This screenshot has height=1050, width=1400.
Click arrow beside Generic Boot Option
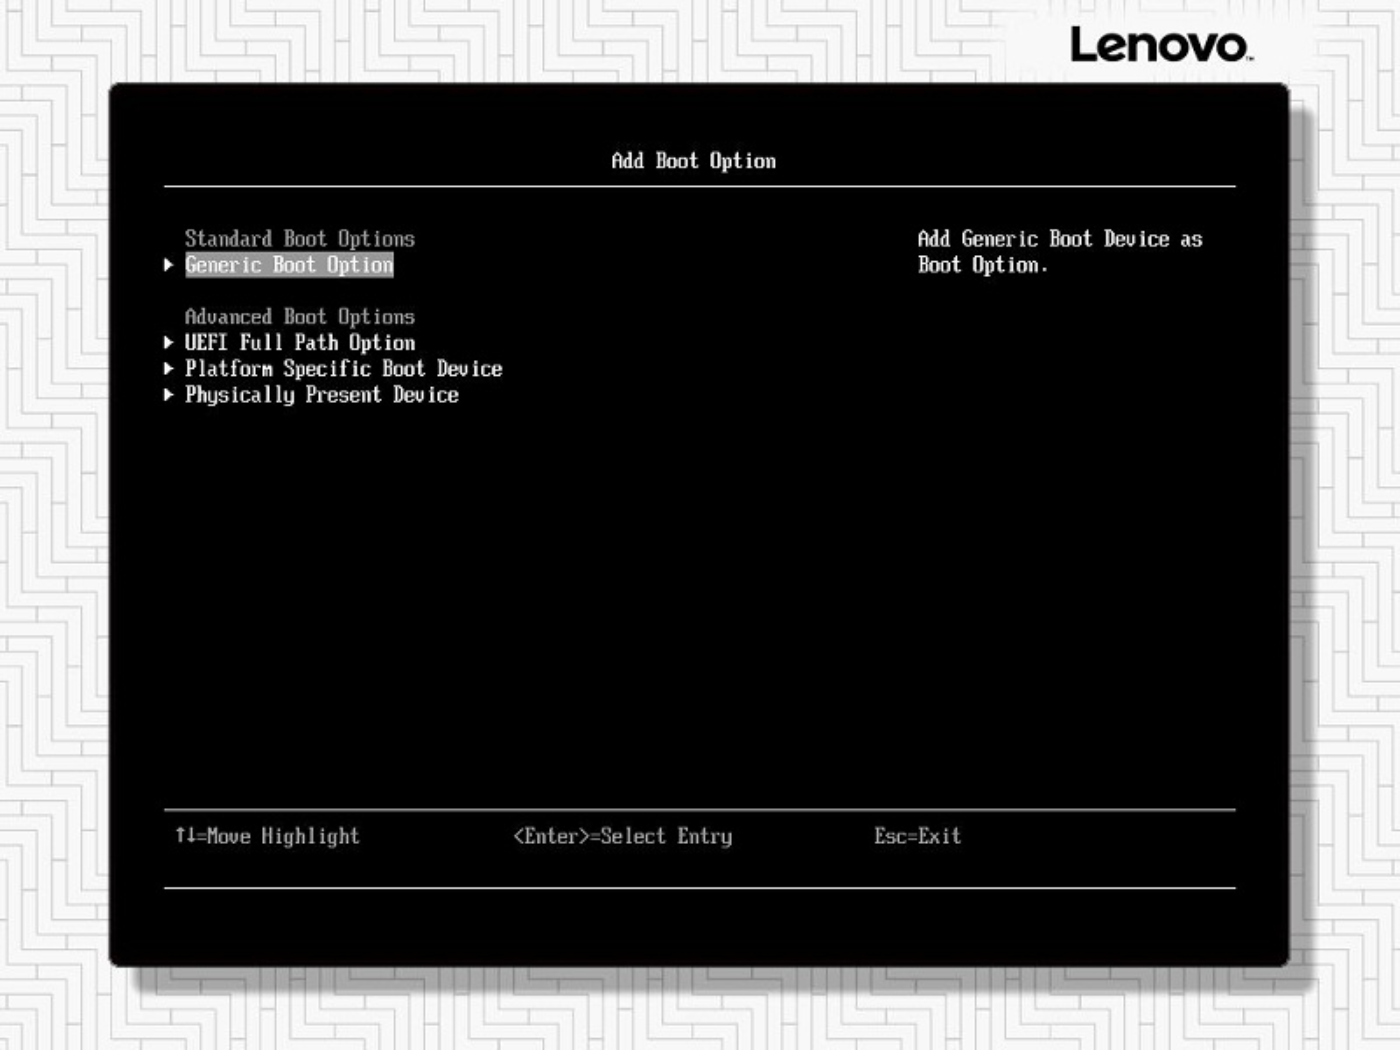pos(169,265)
